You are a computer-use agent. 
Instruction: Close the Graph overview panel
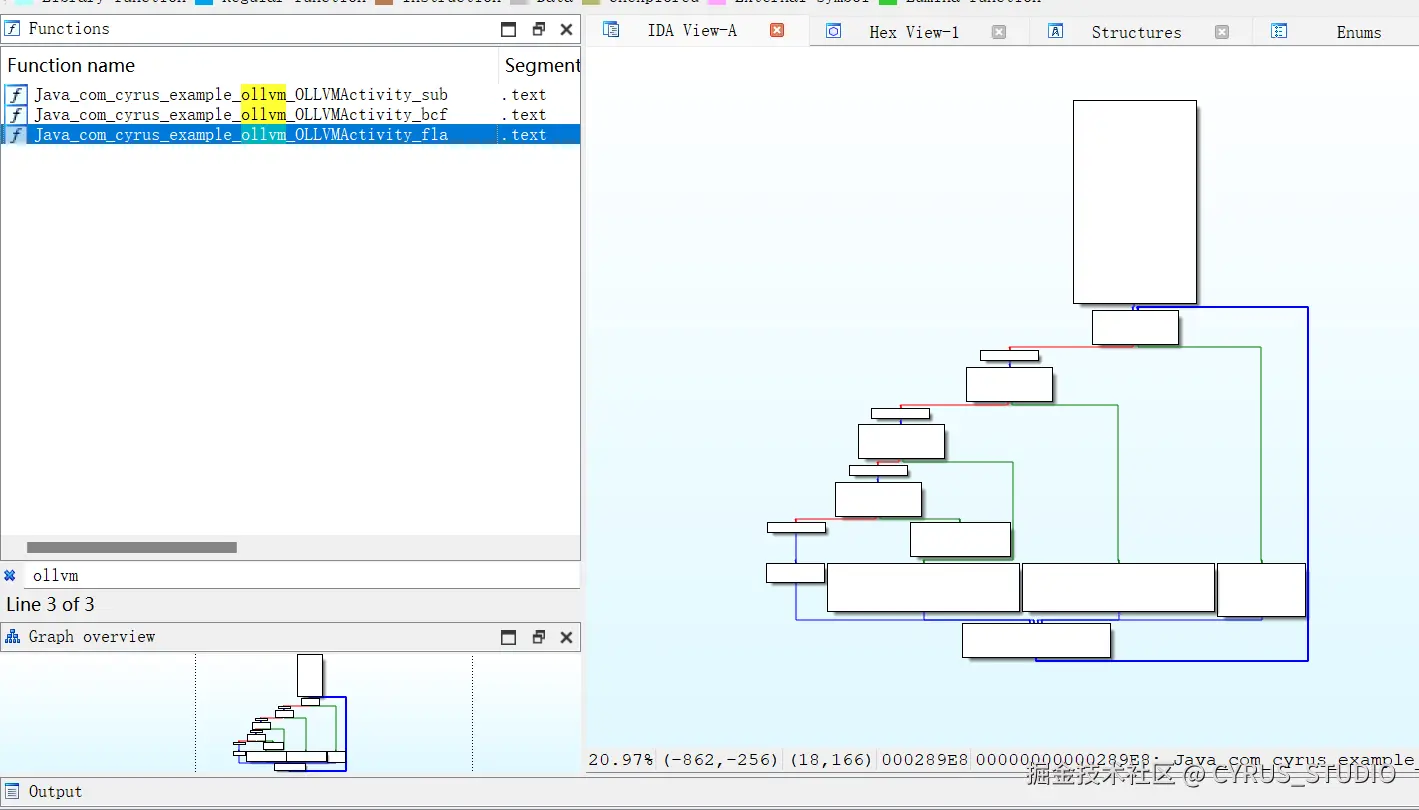566,637
